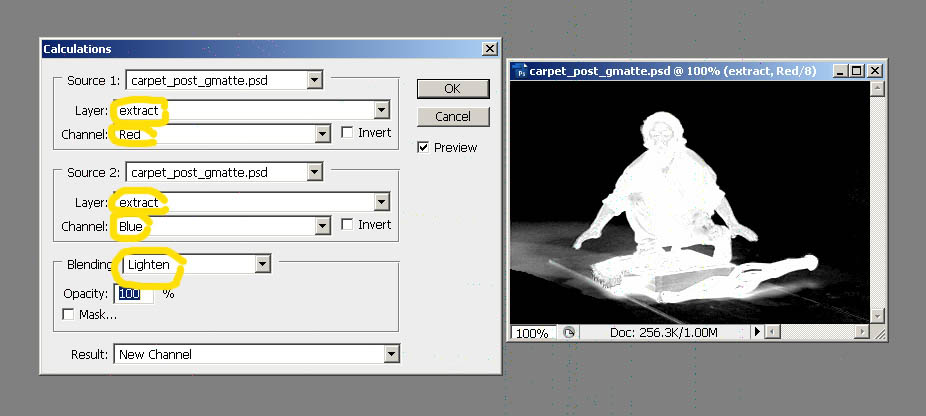
Task: Click the 100% zoom field in status bar
Action: (x=533, y=333)
